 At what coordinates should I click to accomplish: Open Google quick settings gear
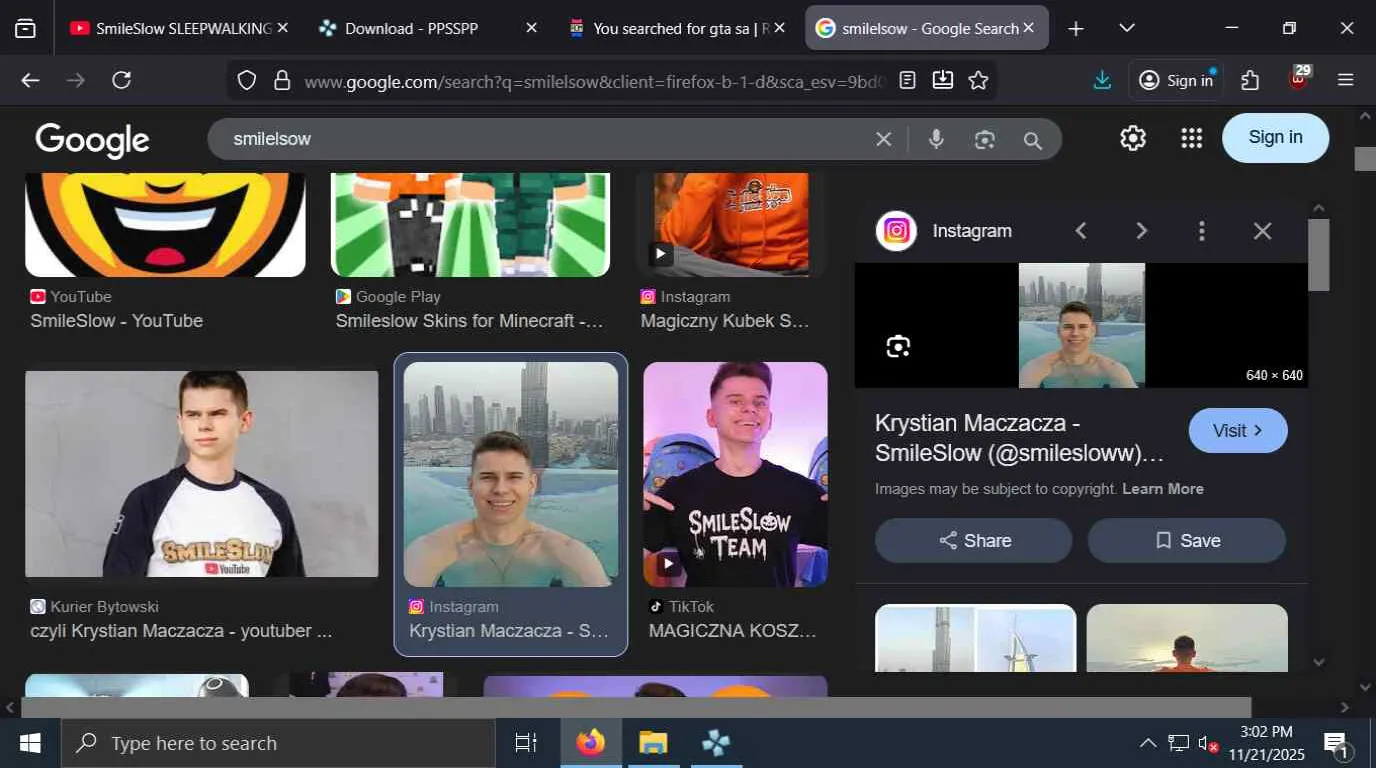pyautogui.click(x=1133, y=138)
